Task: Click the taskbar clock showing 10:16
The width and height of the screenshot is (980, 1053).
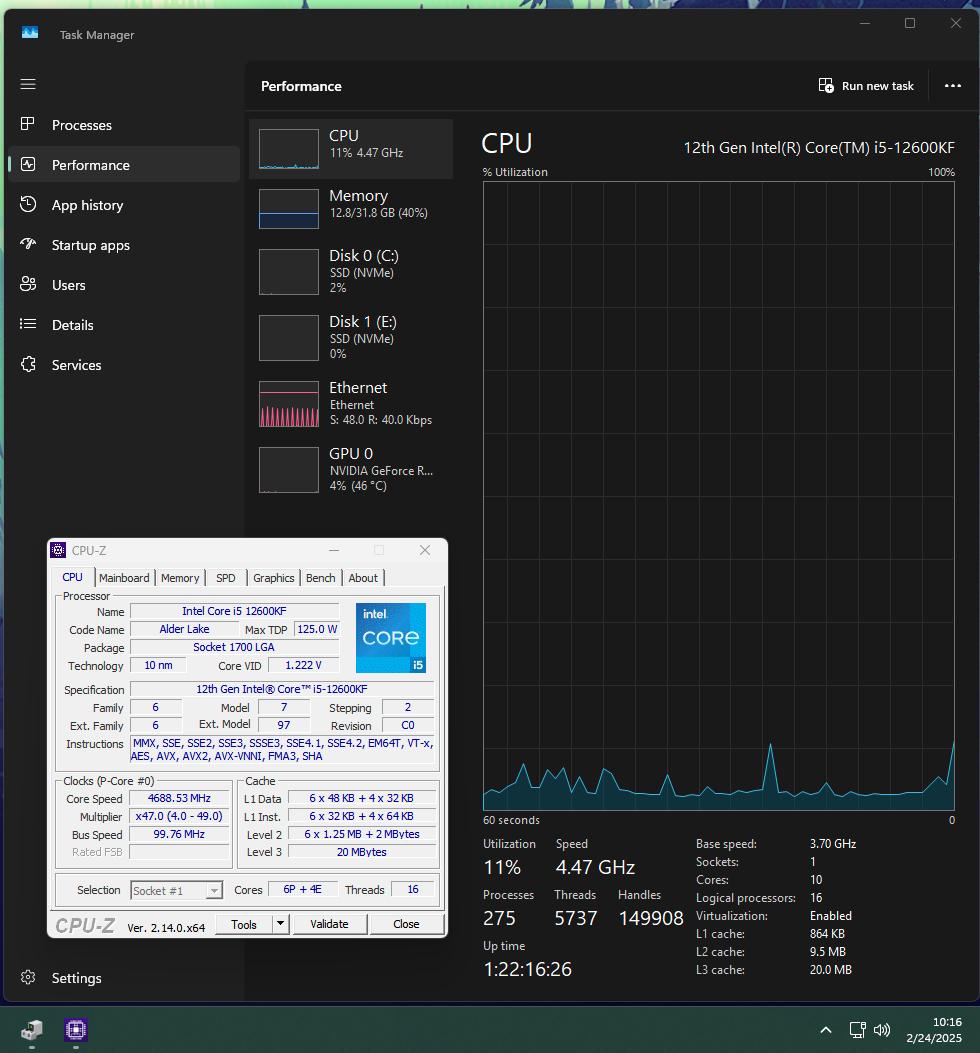Action: point(934,1029)
